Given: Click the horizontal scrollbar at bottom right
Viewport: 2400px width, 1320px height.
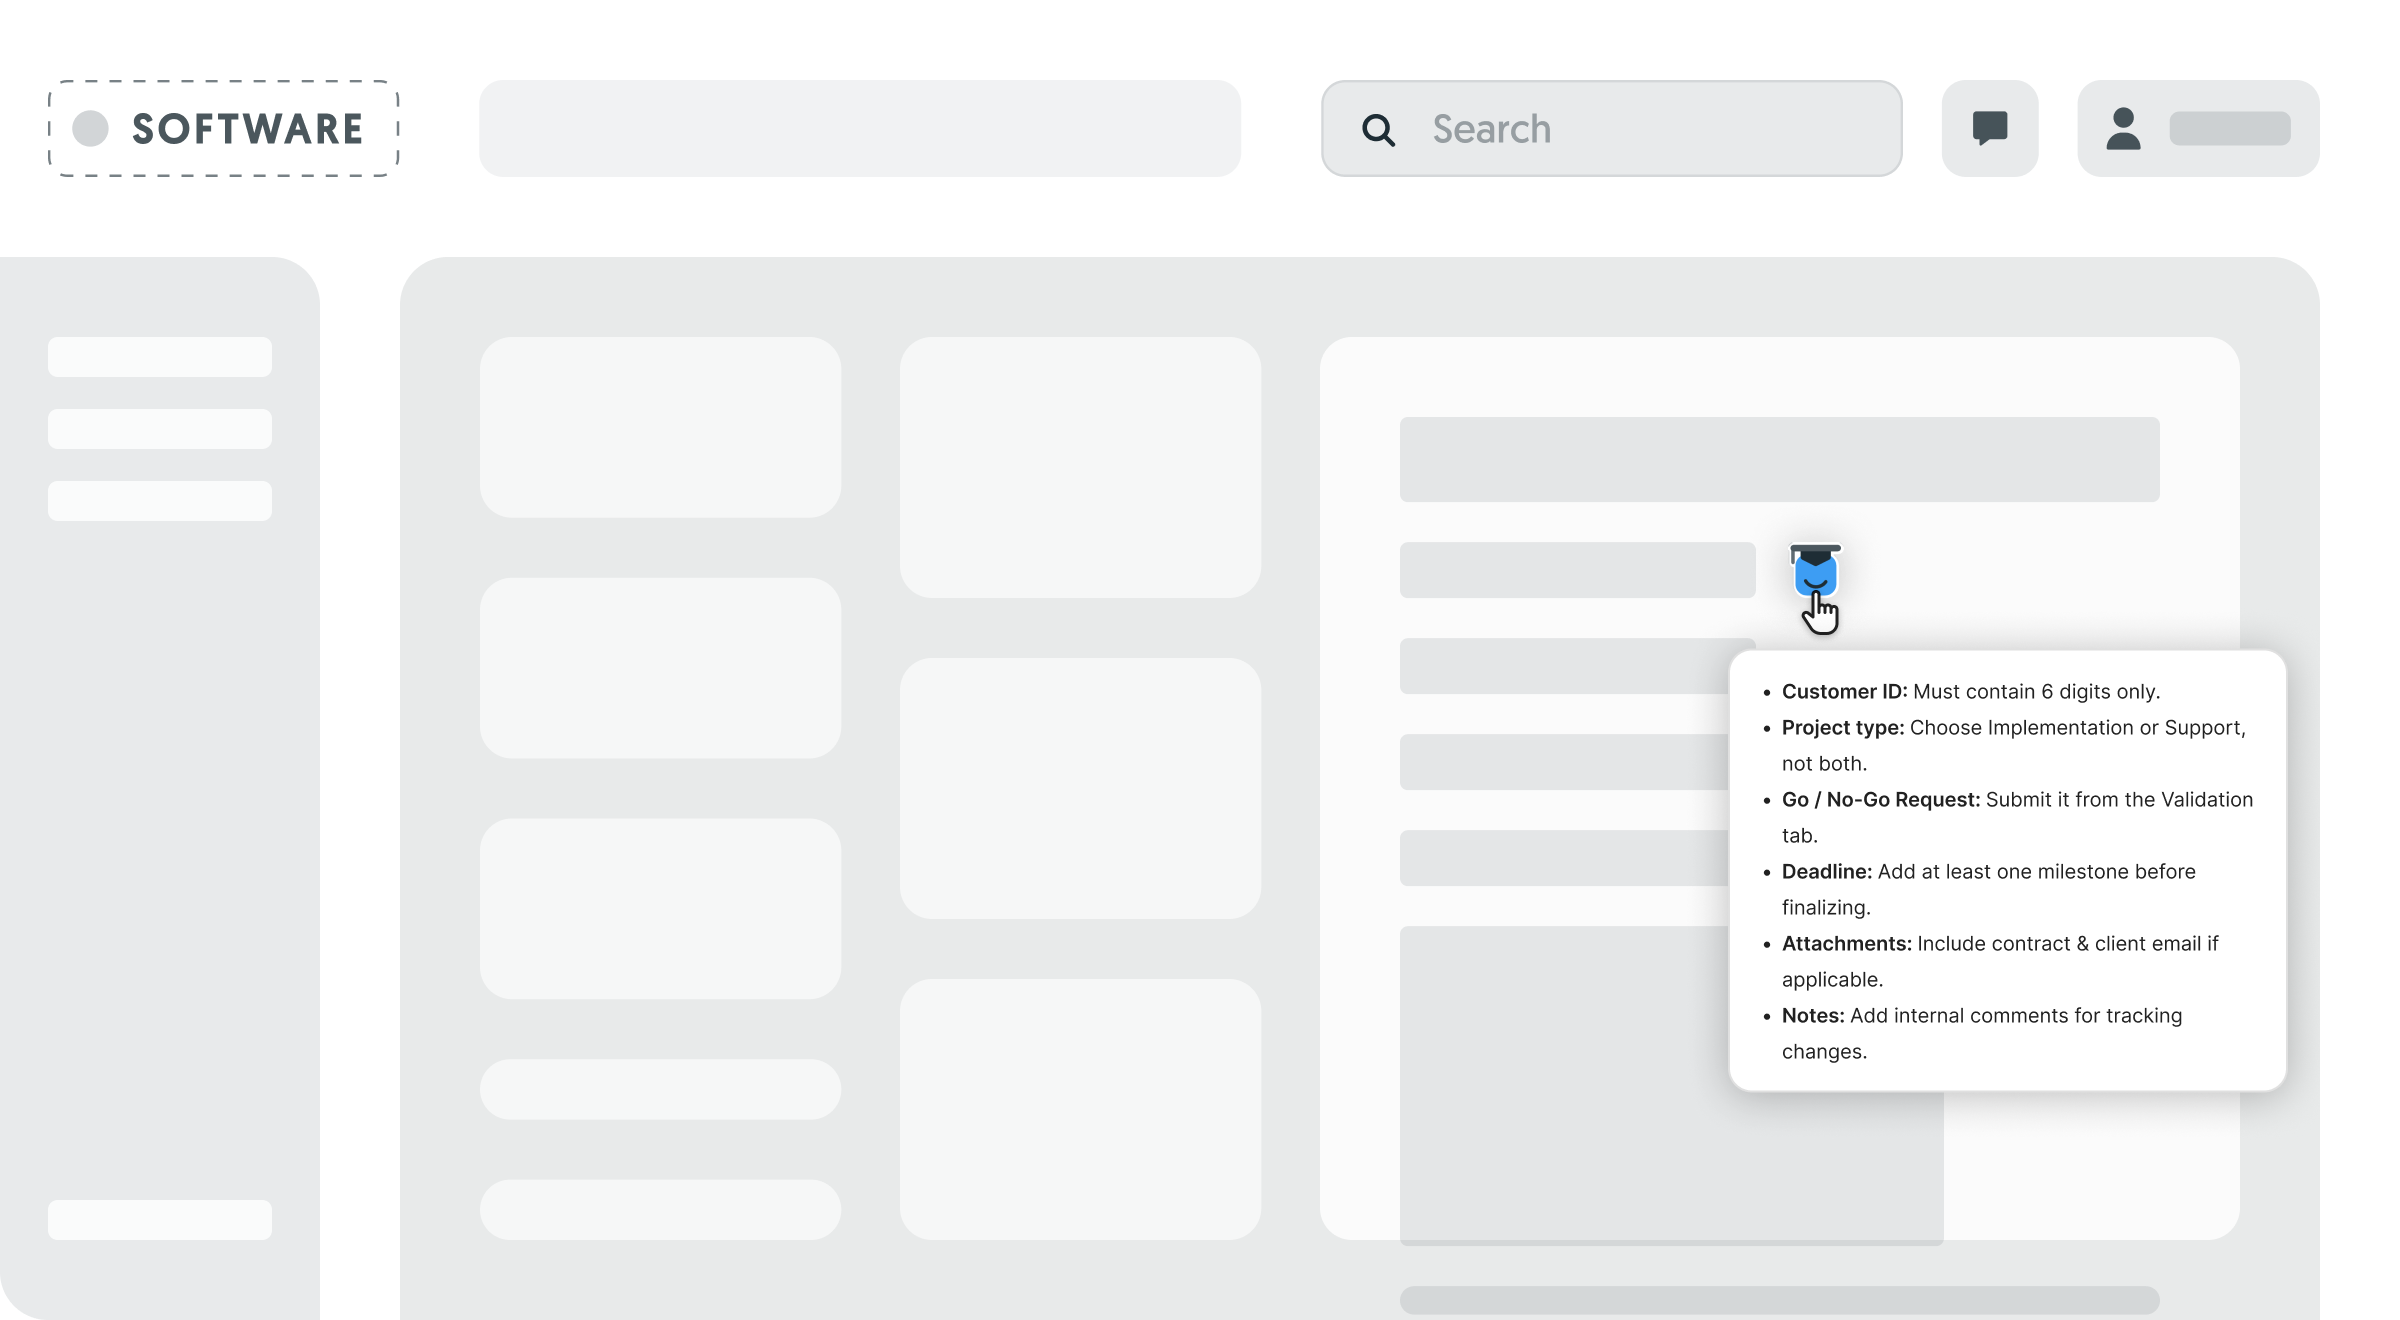Looking at the screenshot, I should coord(1779,1300).
